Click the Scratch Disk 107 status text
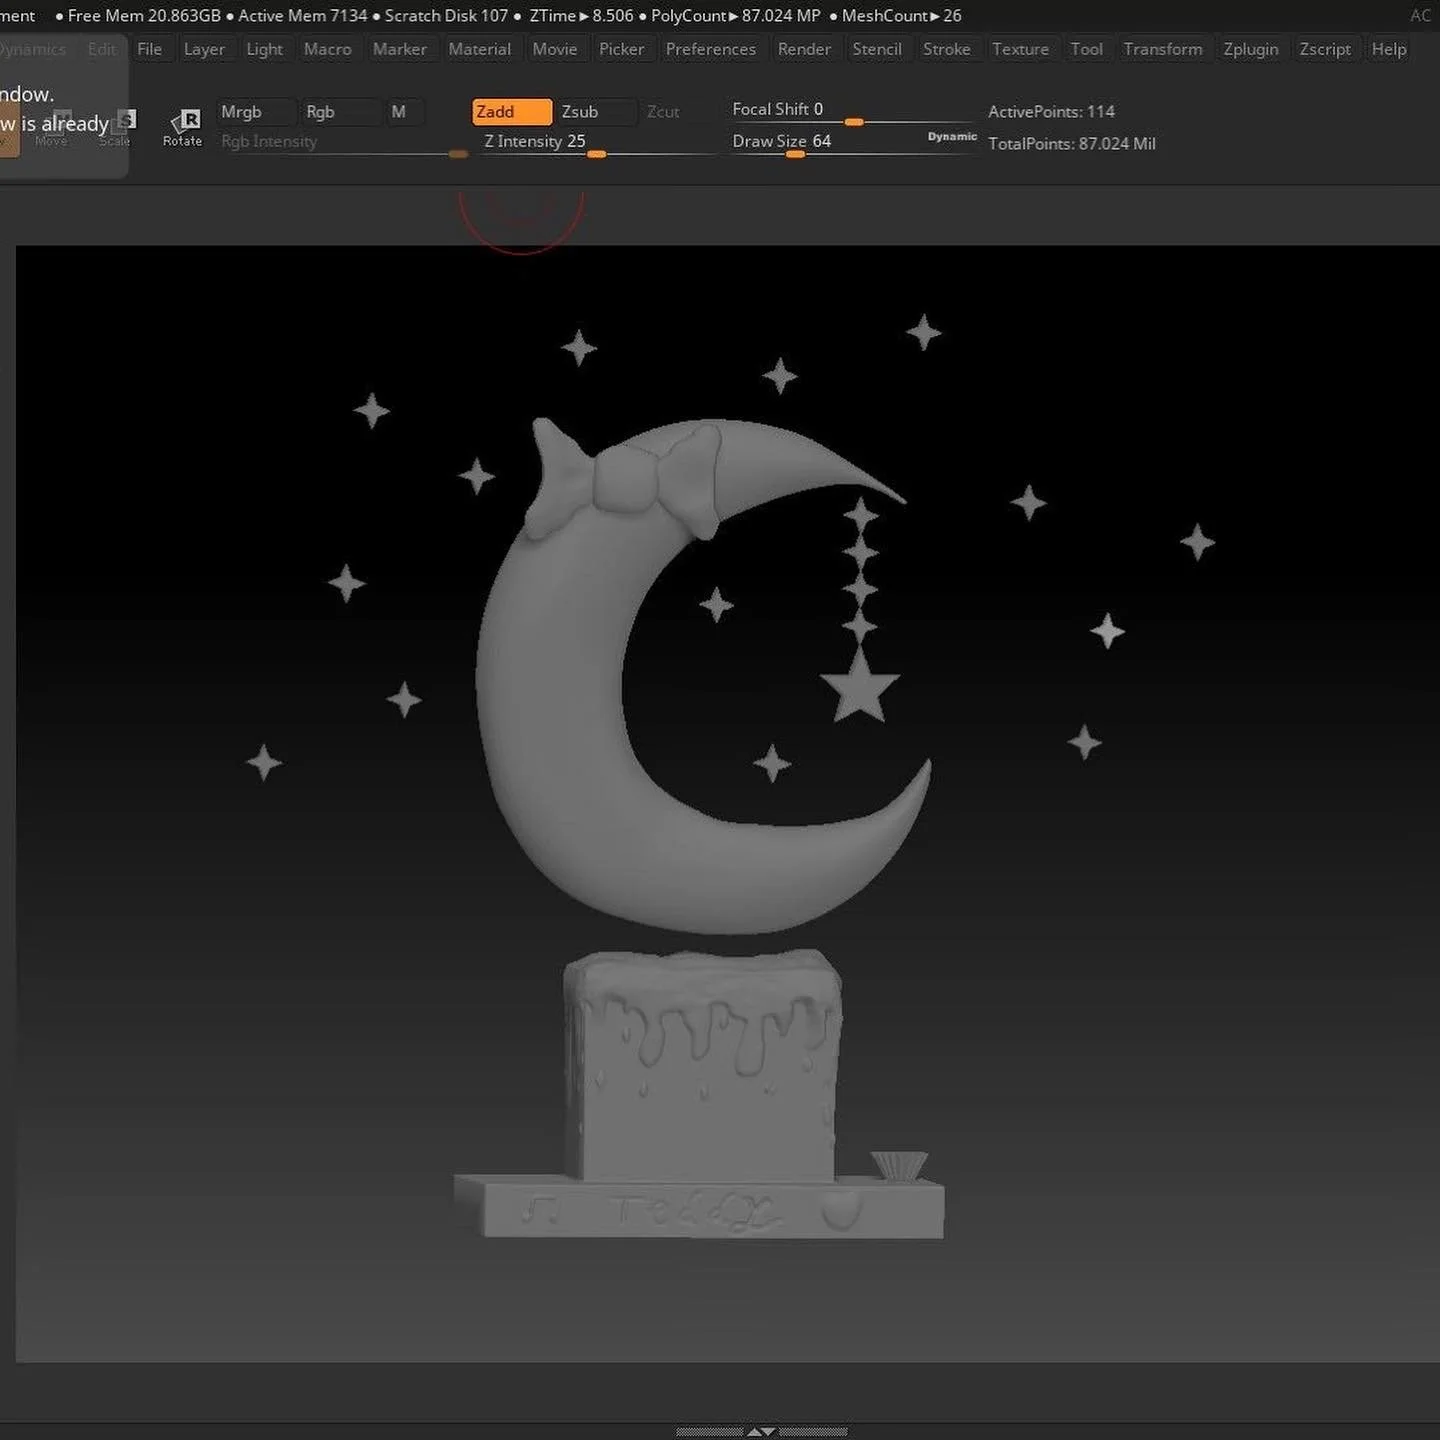The image size is (1440, 1440). [446, 16]
